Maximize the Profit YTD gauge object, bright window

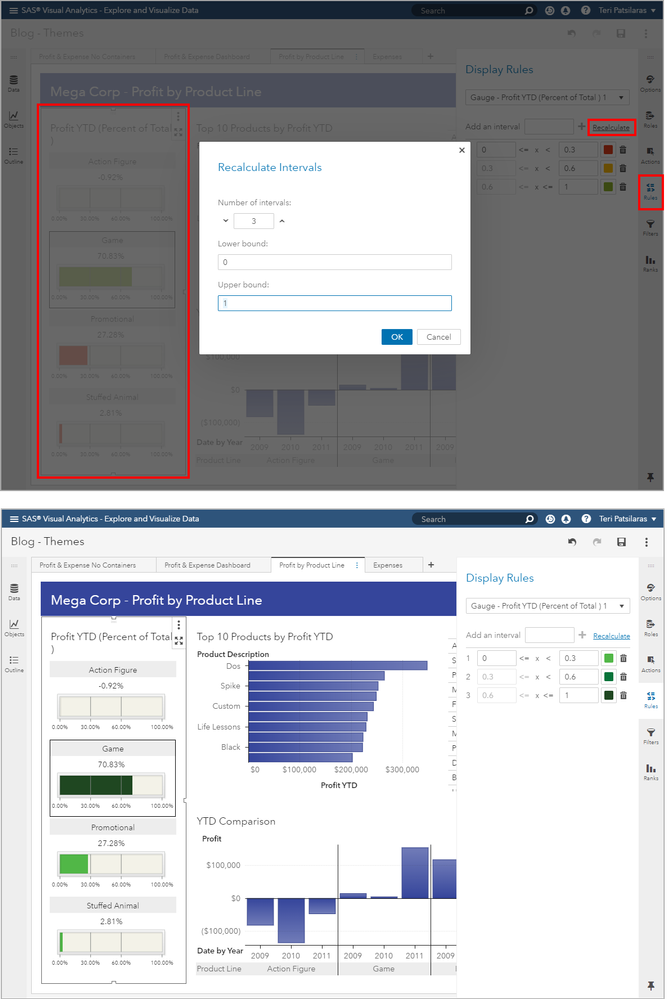178,640
